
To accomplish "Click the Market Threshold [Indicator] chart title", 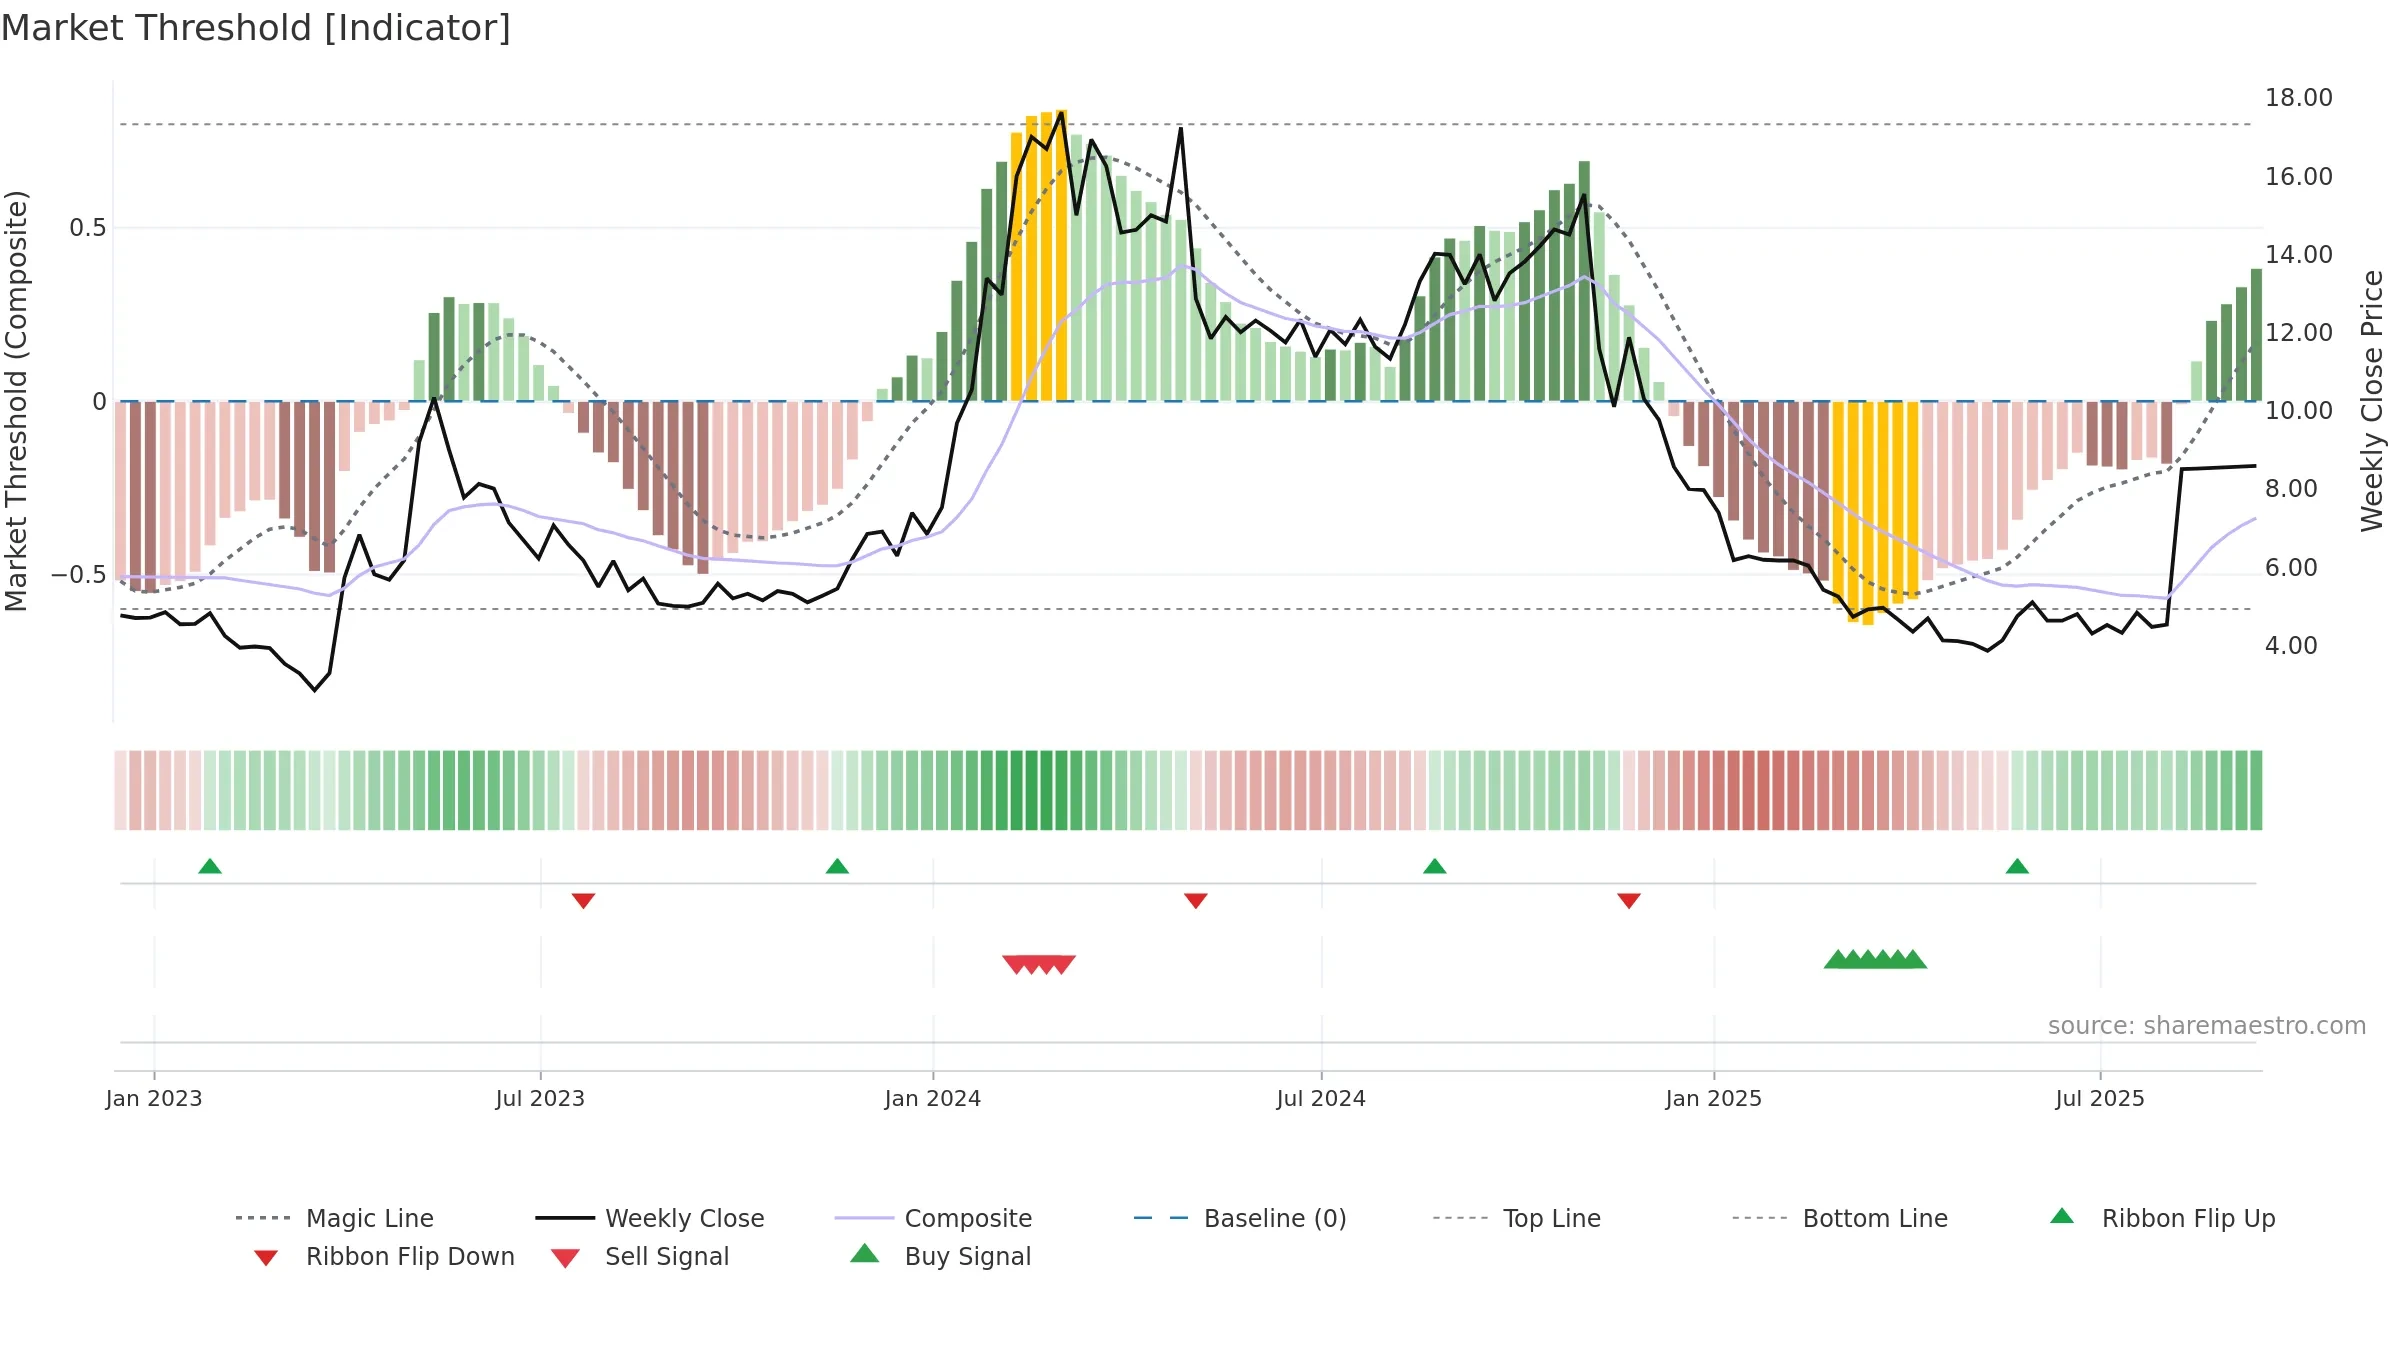I will point(256,28).
